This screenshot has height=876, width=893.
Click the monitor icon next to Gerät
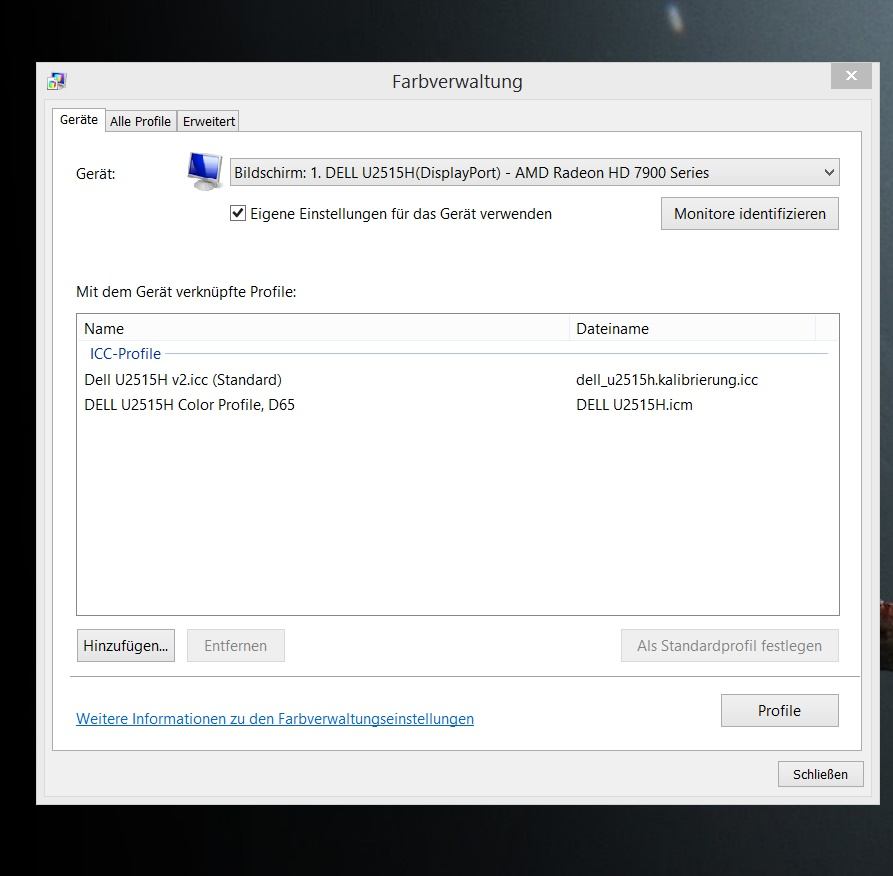(204, 171)
